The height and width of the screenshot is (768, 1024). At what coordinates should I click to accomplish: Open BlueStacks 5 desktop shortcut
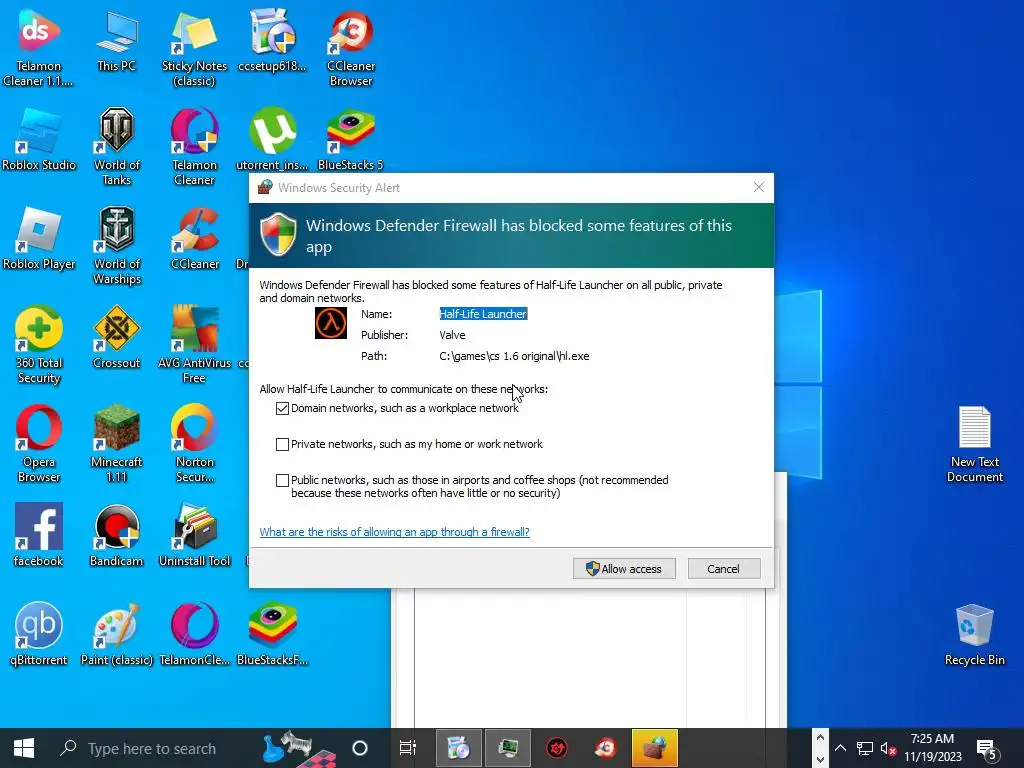tap(351, 139)
